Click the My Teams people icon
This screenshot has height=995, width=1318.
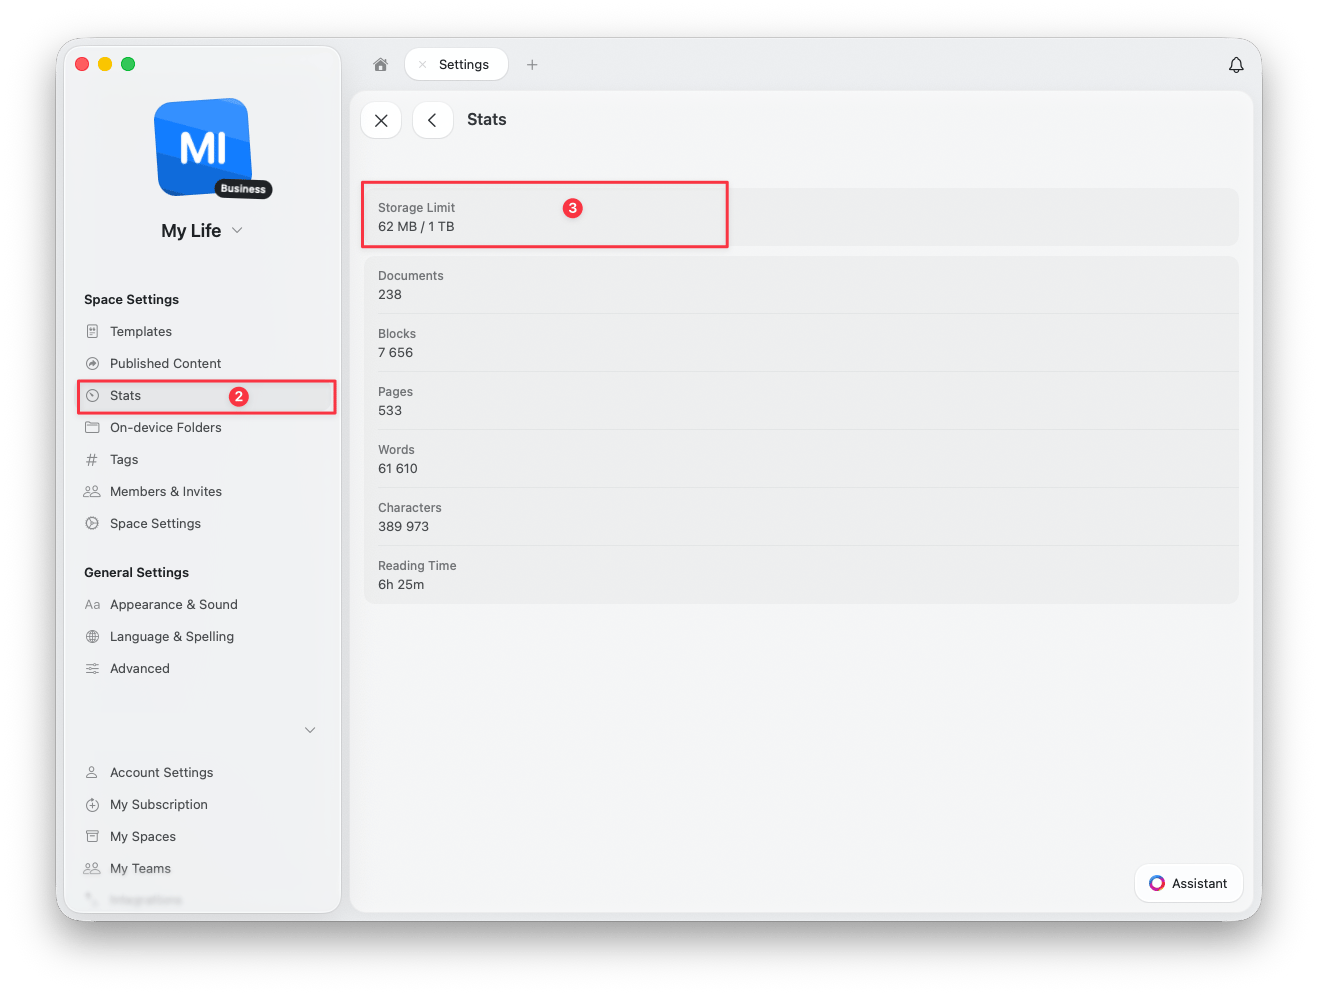(x=92, y=869)
